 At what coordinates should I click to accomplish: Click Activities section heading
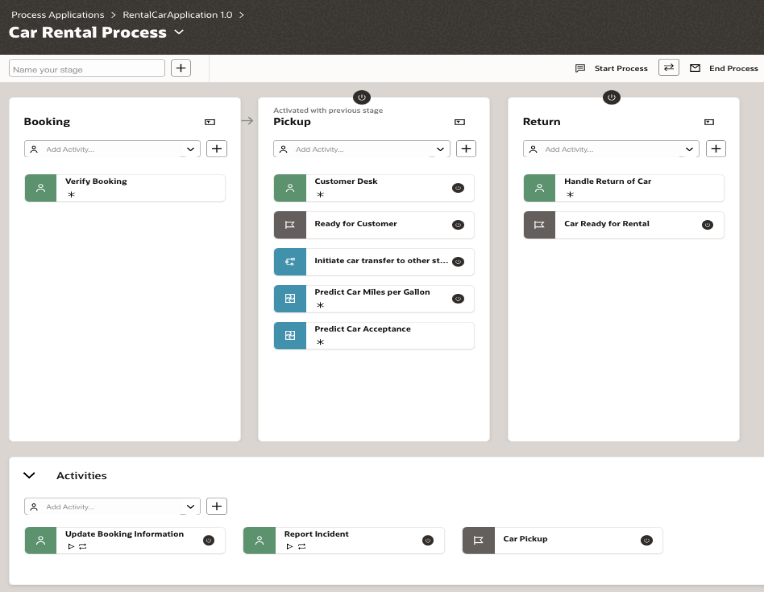pos(81,476)
